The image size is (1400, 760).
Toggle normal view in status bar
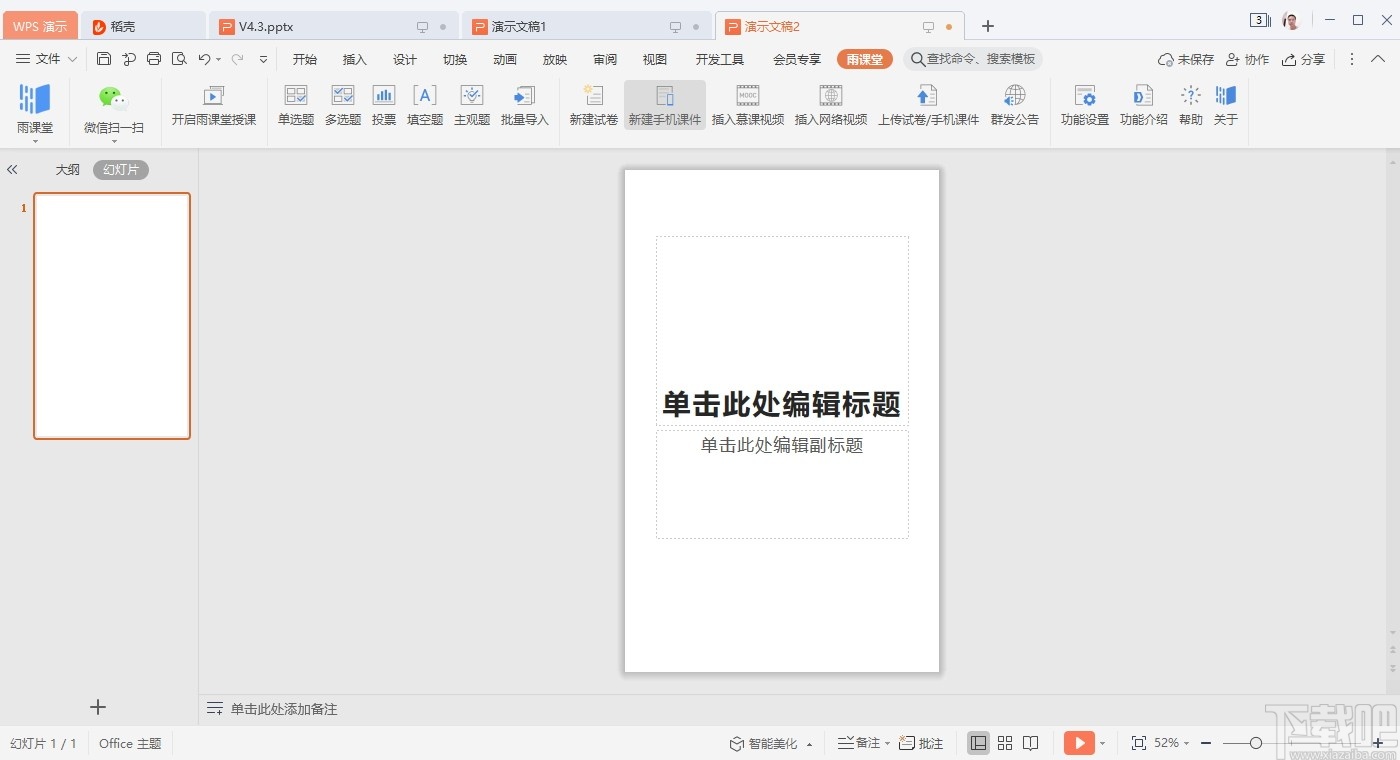pyautogui.click(x=979, y=743)
